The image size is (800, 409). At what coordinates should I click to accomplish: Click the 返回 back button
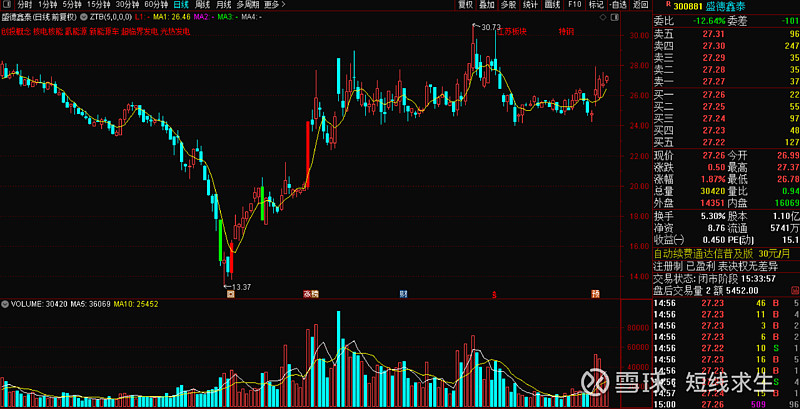(640, 5)
